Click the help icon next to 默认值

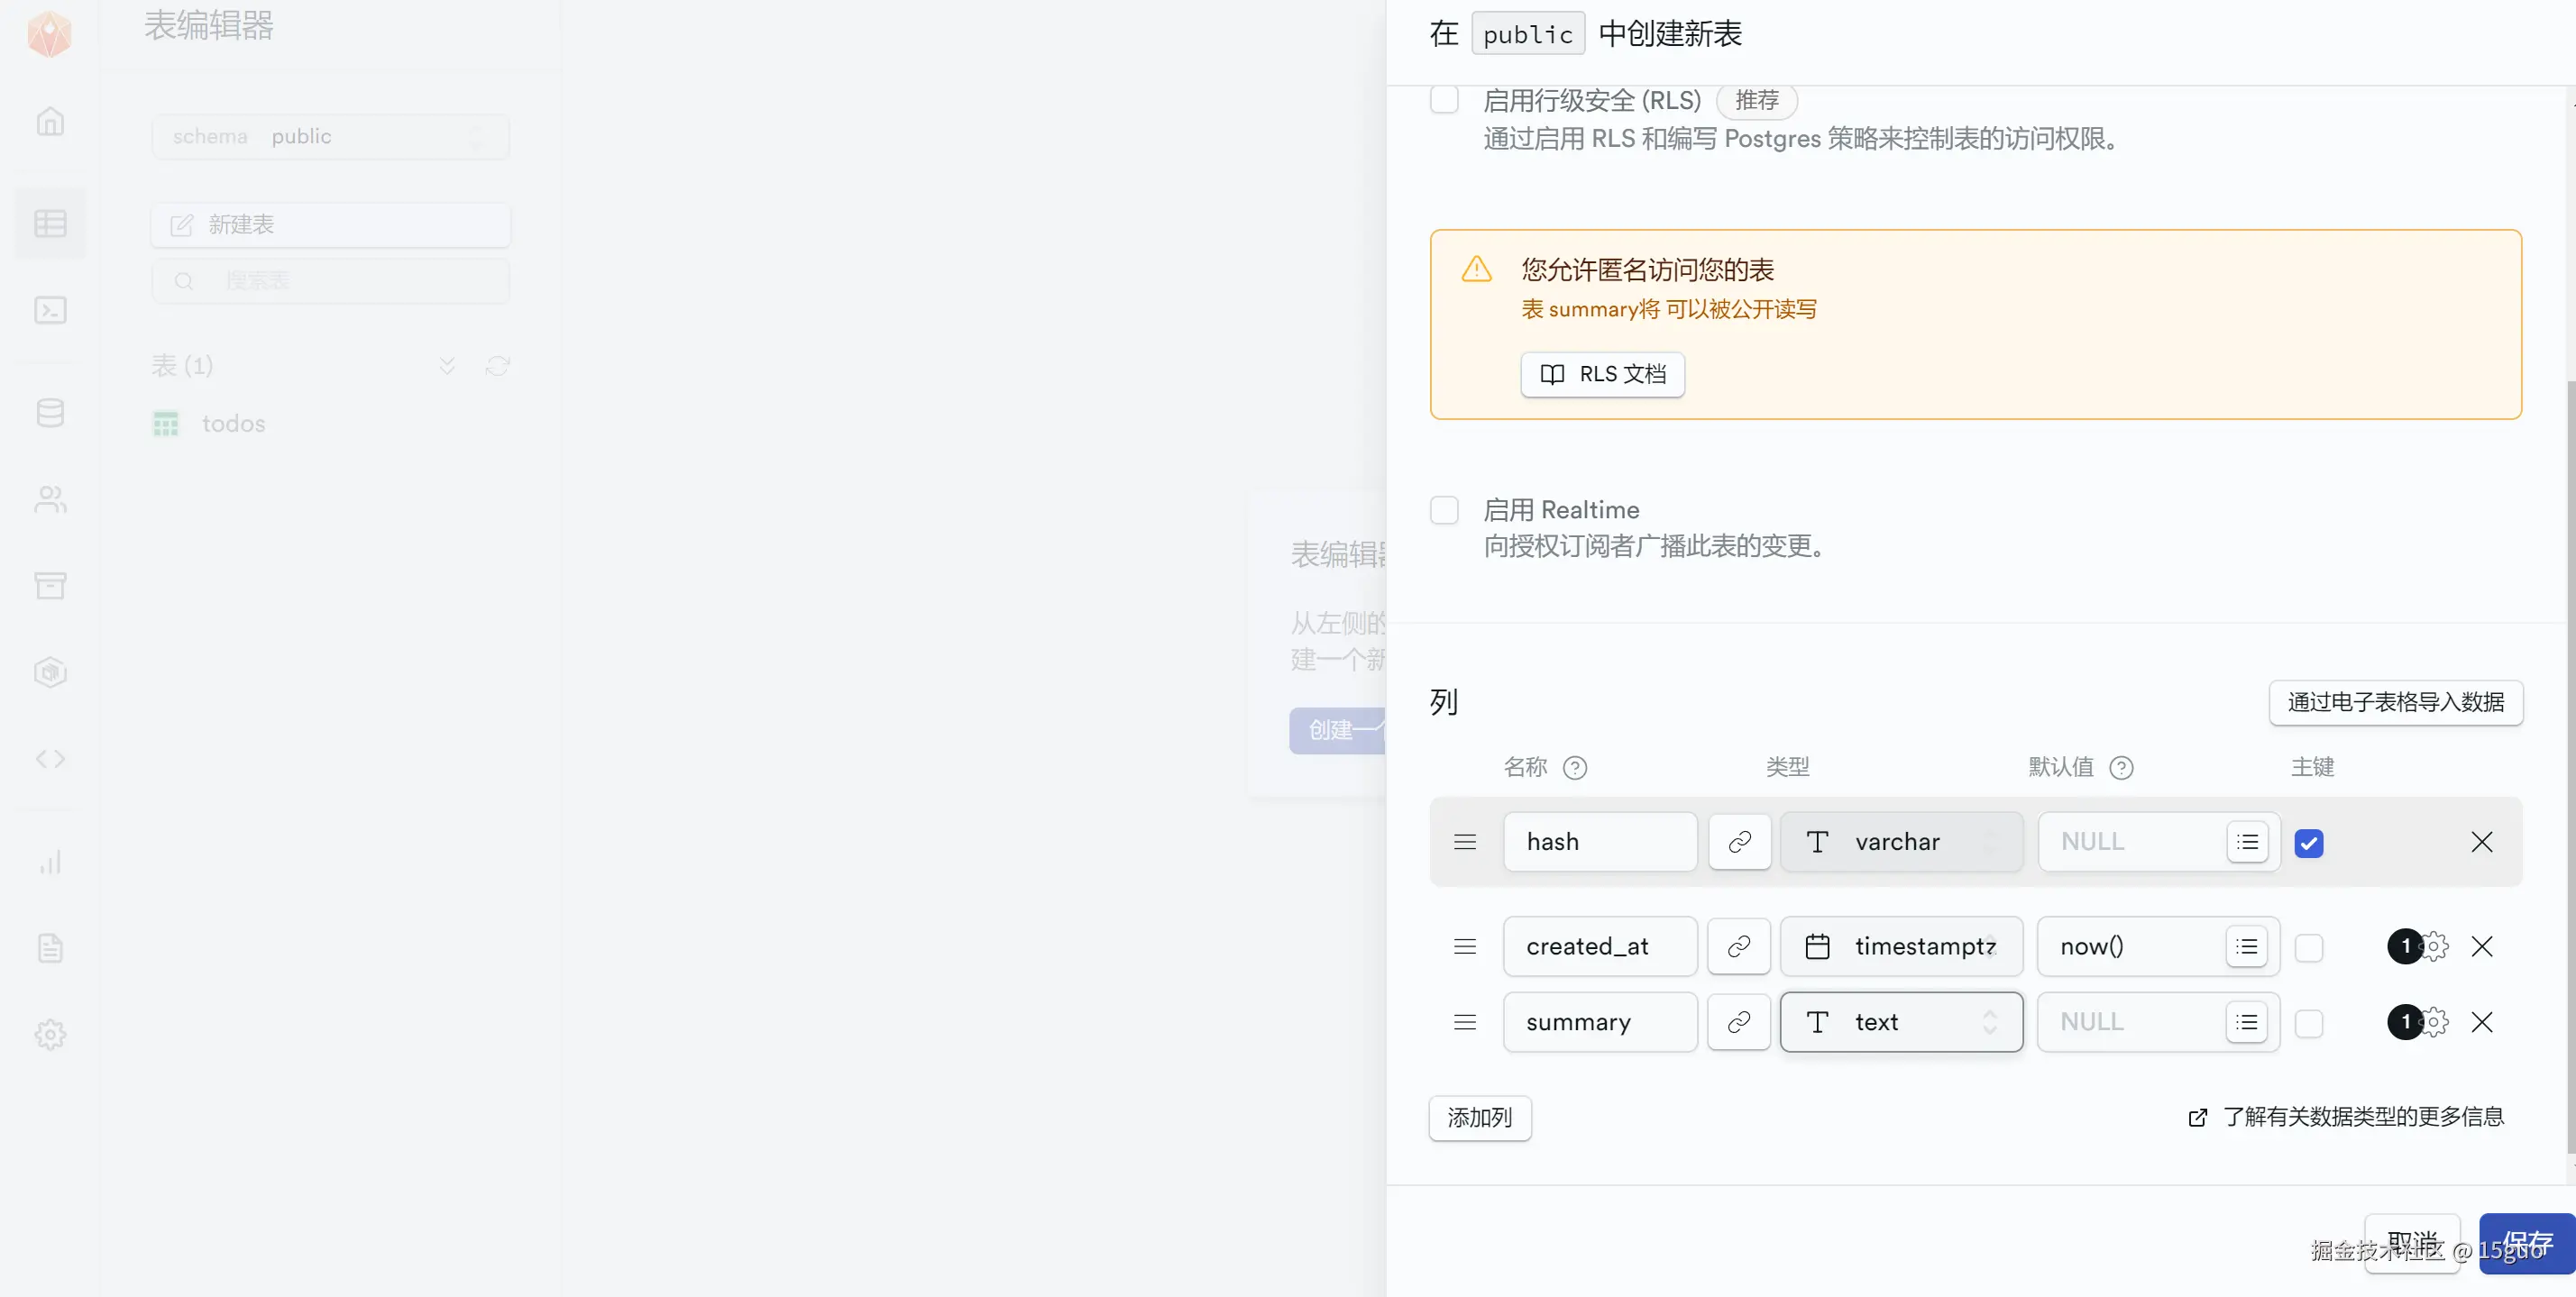pos(2120,767)
